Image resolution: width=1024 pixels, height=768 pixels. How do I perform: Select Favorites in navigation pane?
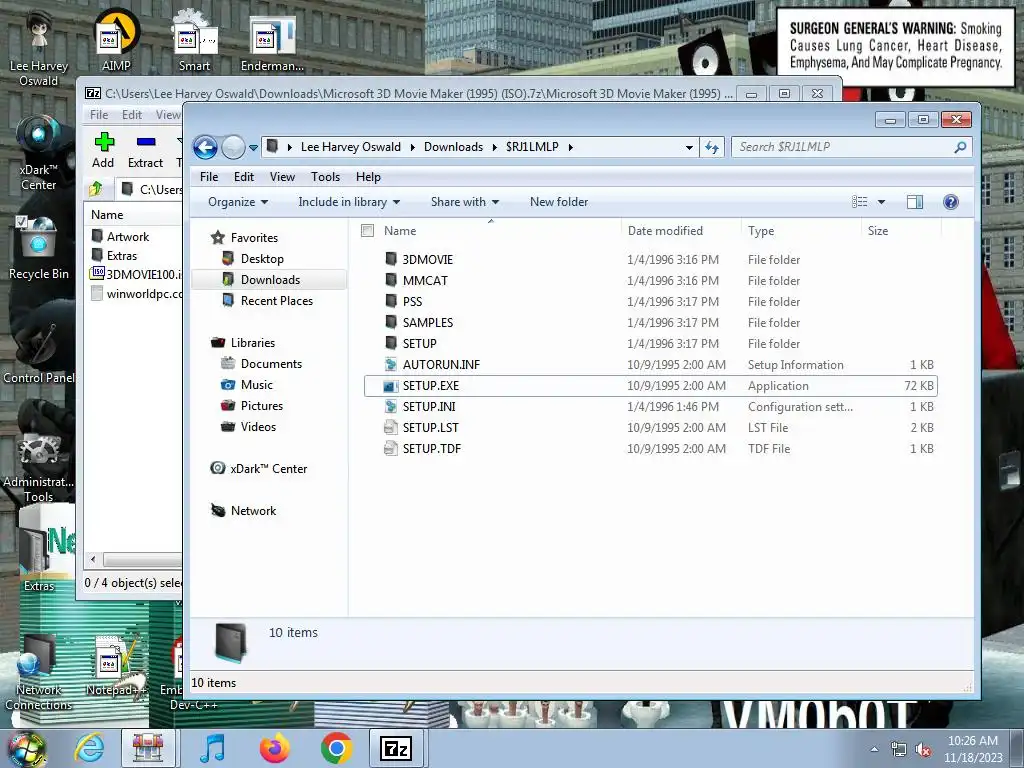pos(254,238)
